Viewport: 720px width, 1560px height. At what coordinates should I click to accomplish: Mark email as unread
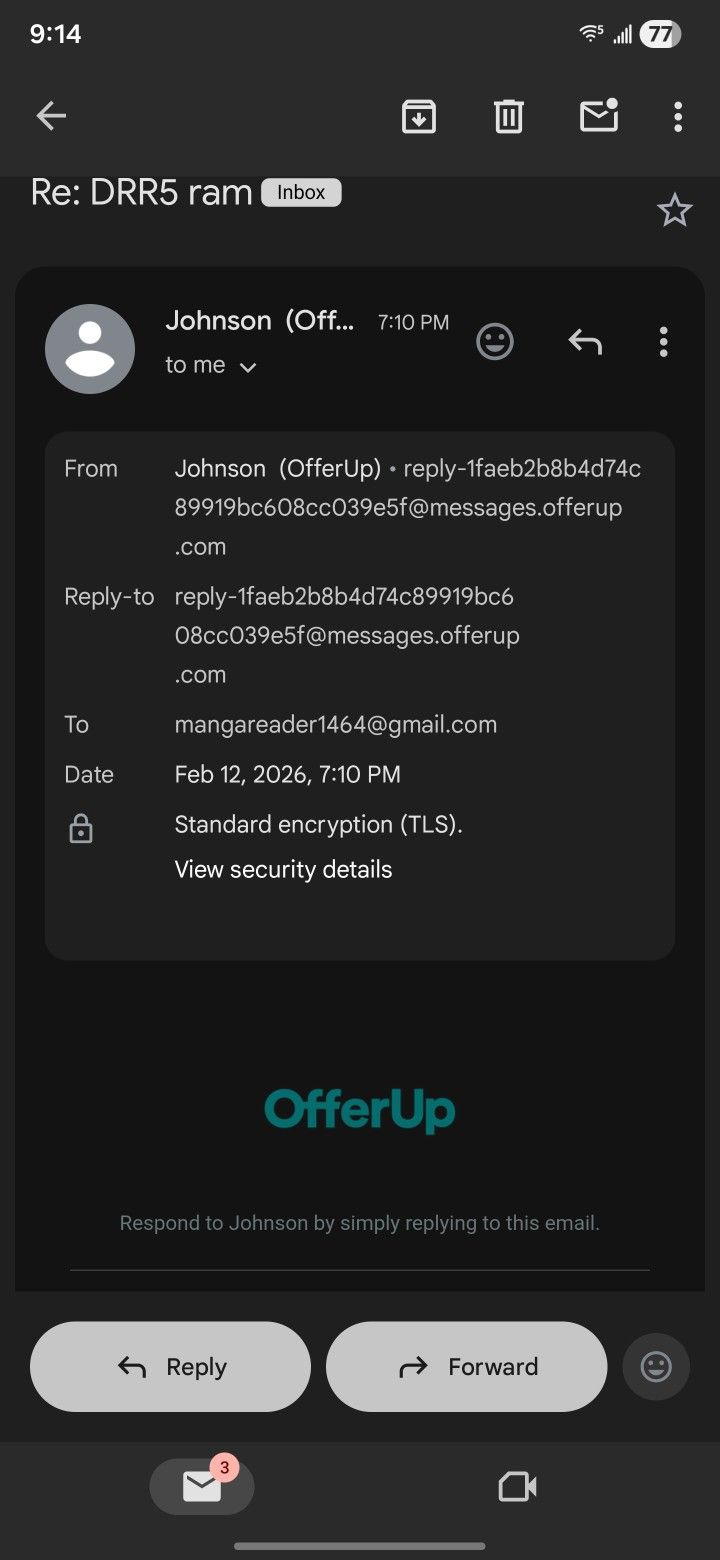pos(599,117)
